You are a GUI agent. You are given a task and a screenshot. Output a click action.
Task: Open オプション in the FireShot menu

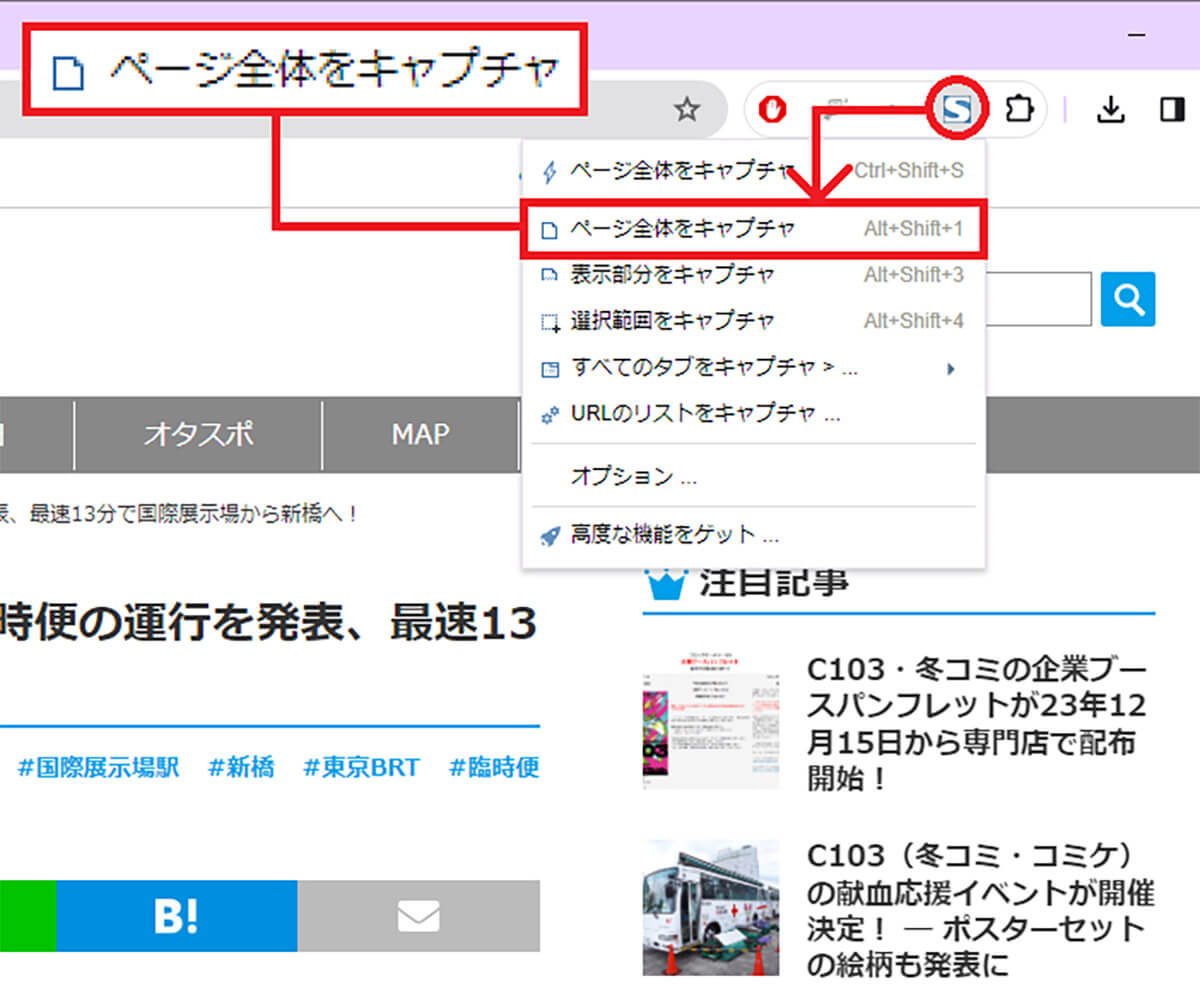tap(753, 476)
